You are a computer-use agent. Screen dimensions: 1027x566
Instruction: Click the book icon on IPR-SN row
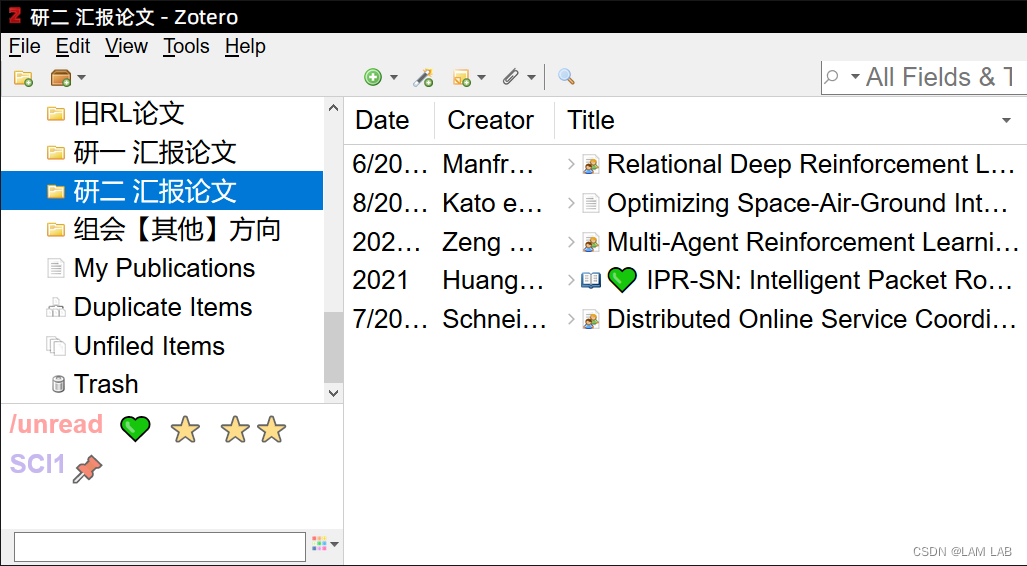click(591, 281)
